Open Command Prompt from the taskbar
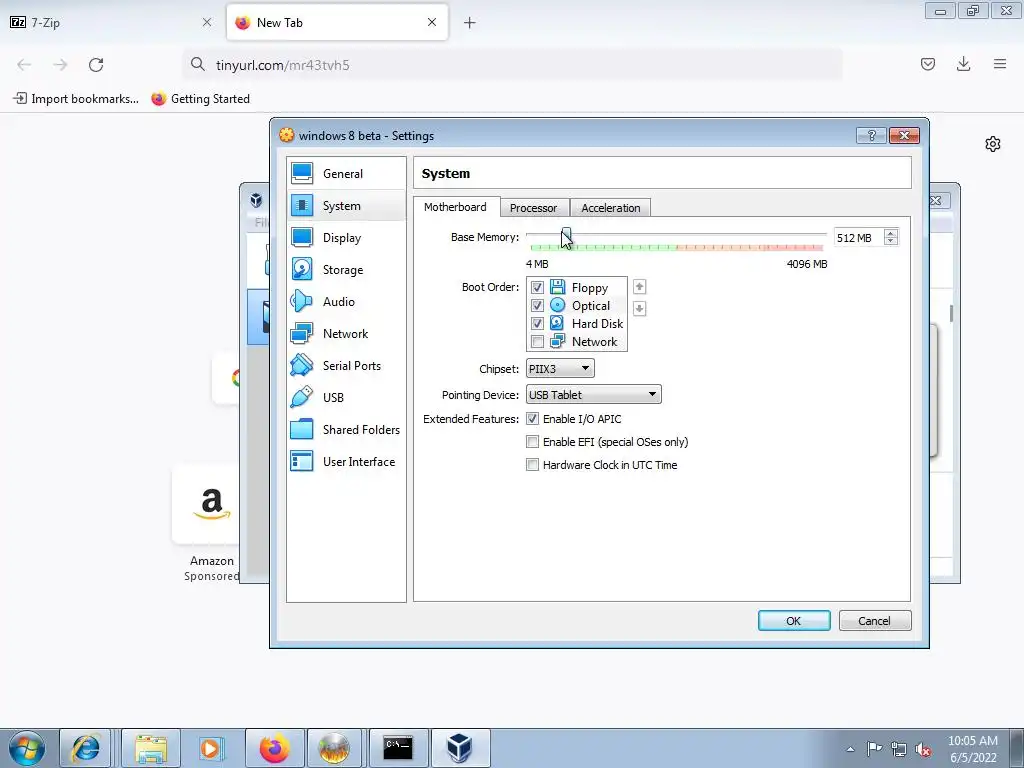Screen dimensions: 1024x768 (398, 748)
